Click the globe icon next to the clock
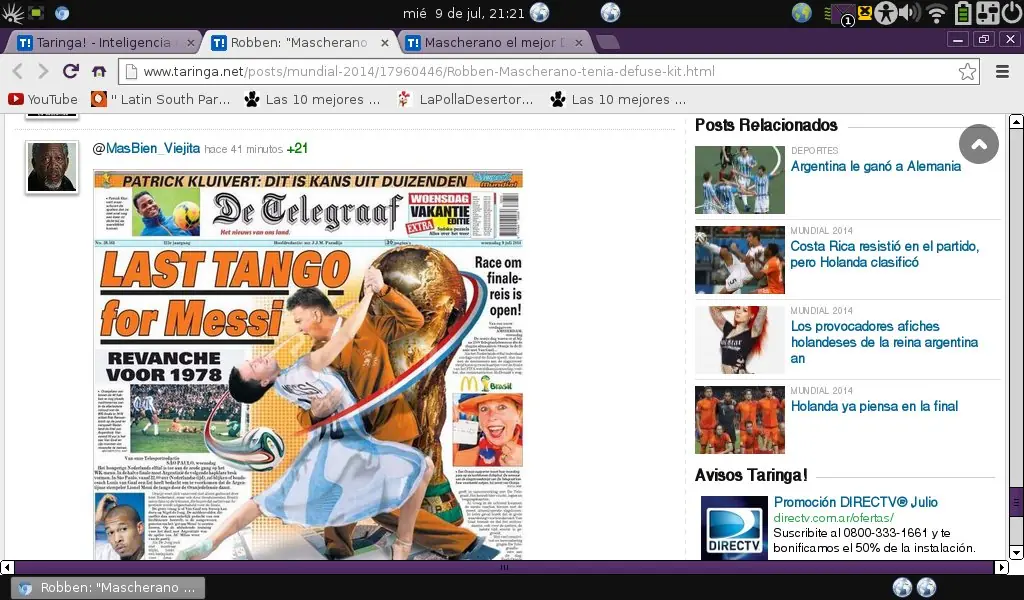This screenshot has width=1024, height=600. coord(539,12)
